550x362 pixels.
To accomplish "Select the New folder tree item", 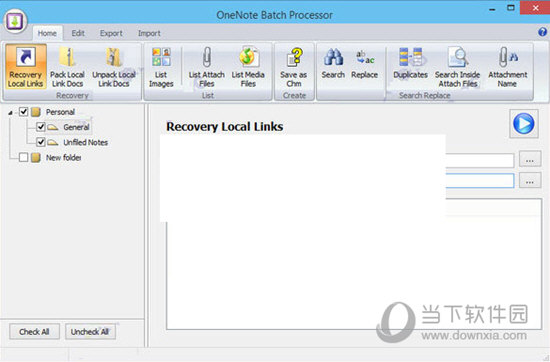I will [63, 157].
